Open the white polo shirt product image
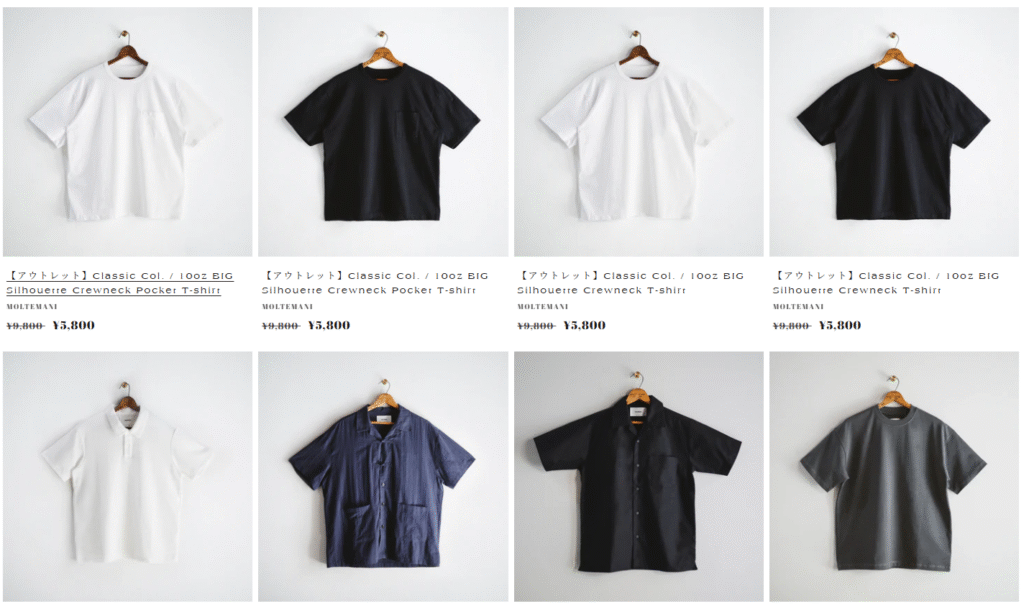This screenshot has height=606, width=1024. (127, 477)
